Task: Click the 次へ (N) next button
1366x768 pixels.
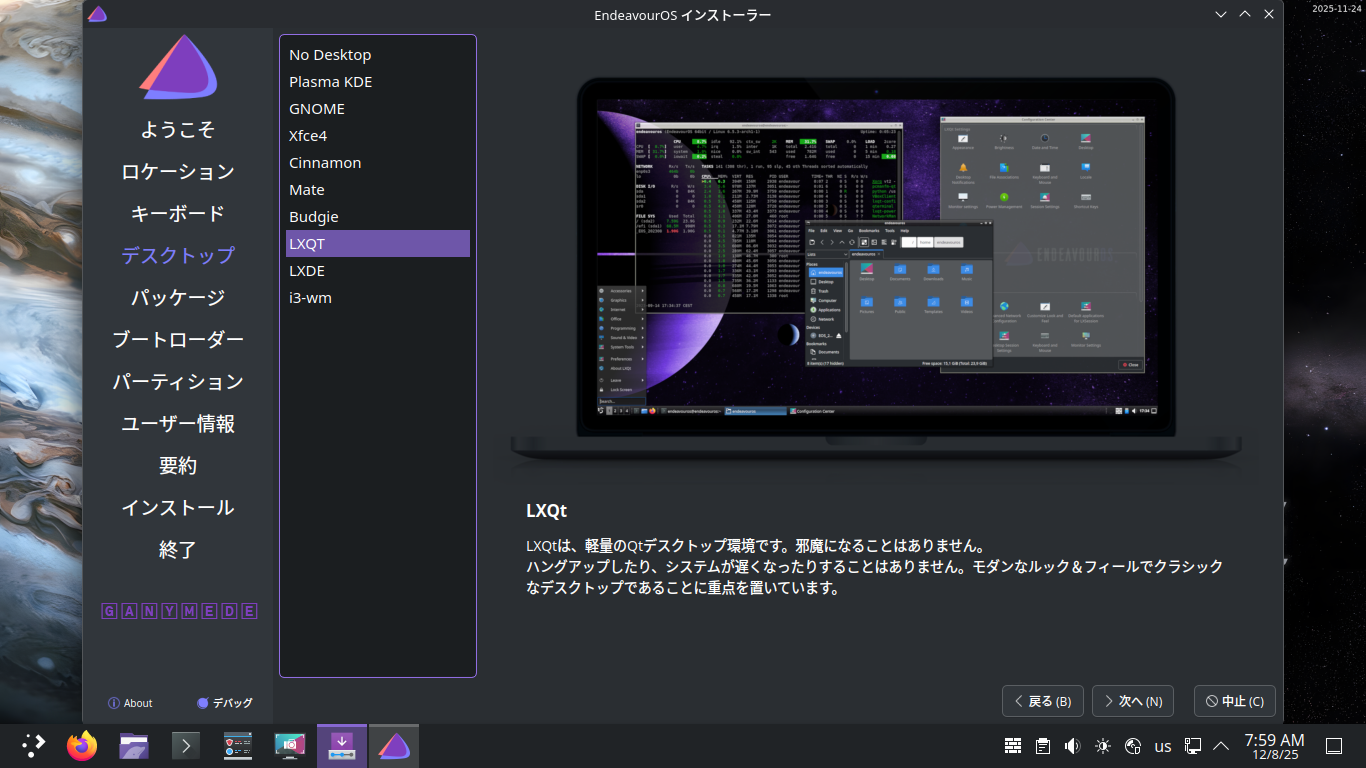Action: coord(1132,701)
